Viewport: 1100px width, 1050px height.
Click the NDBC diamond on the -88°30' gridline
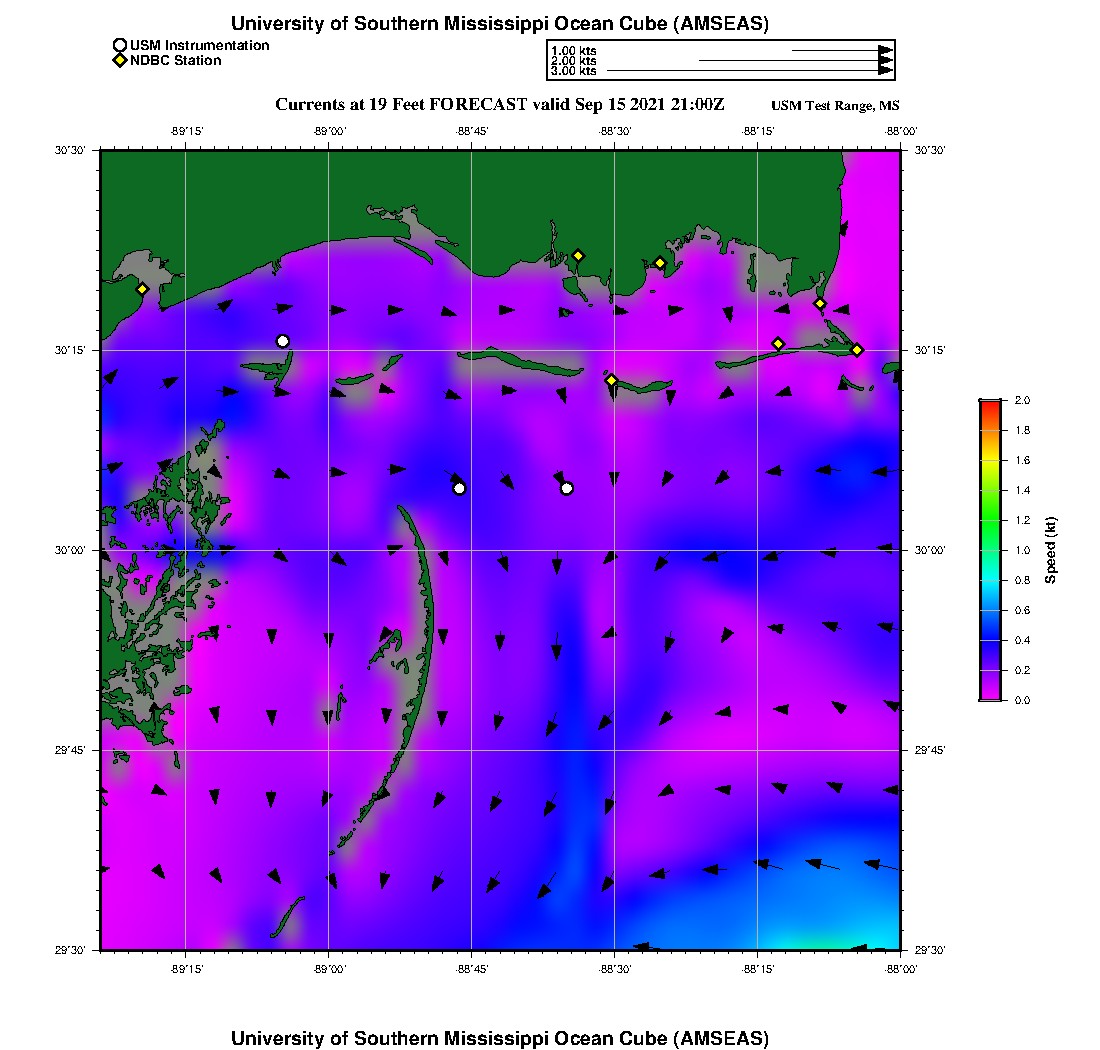[612, 380]
